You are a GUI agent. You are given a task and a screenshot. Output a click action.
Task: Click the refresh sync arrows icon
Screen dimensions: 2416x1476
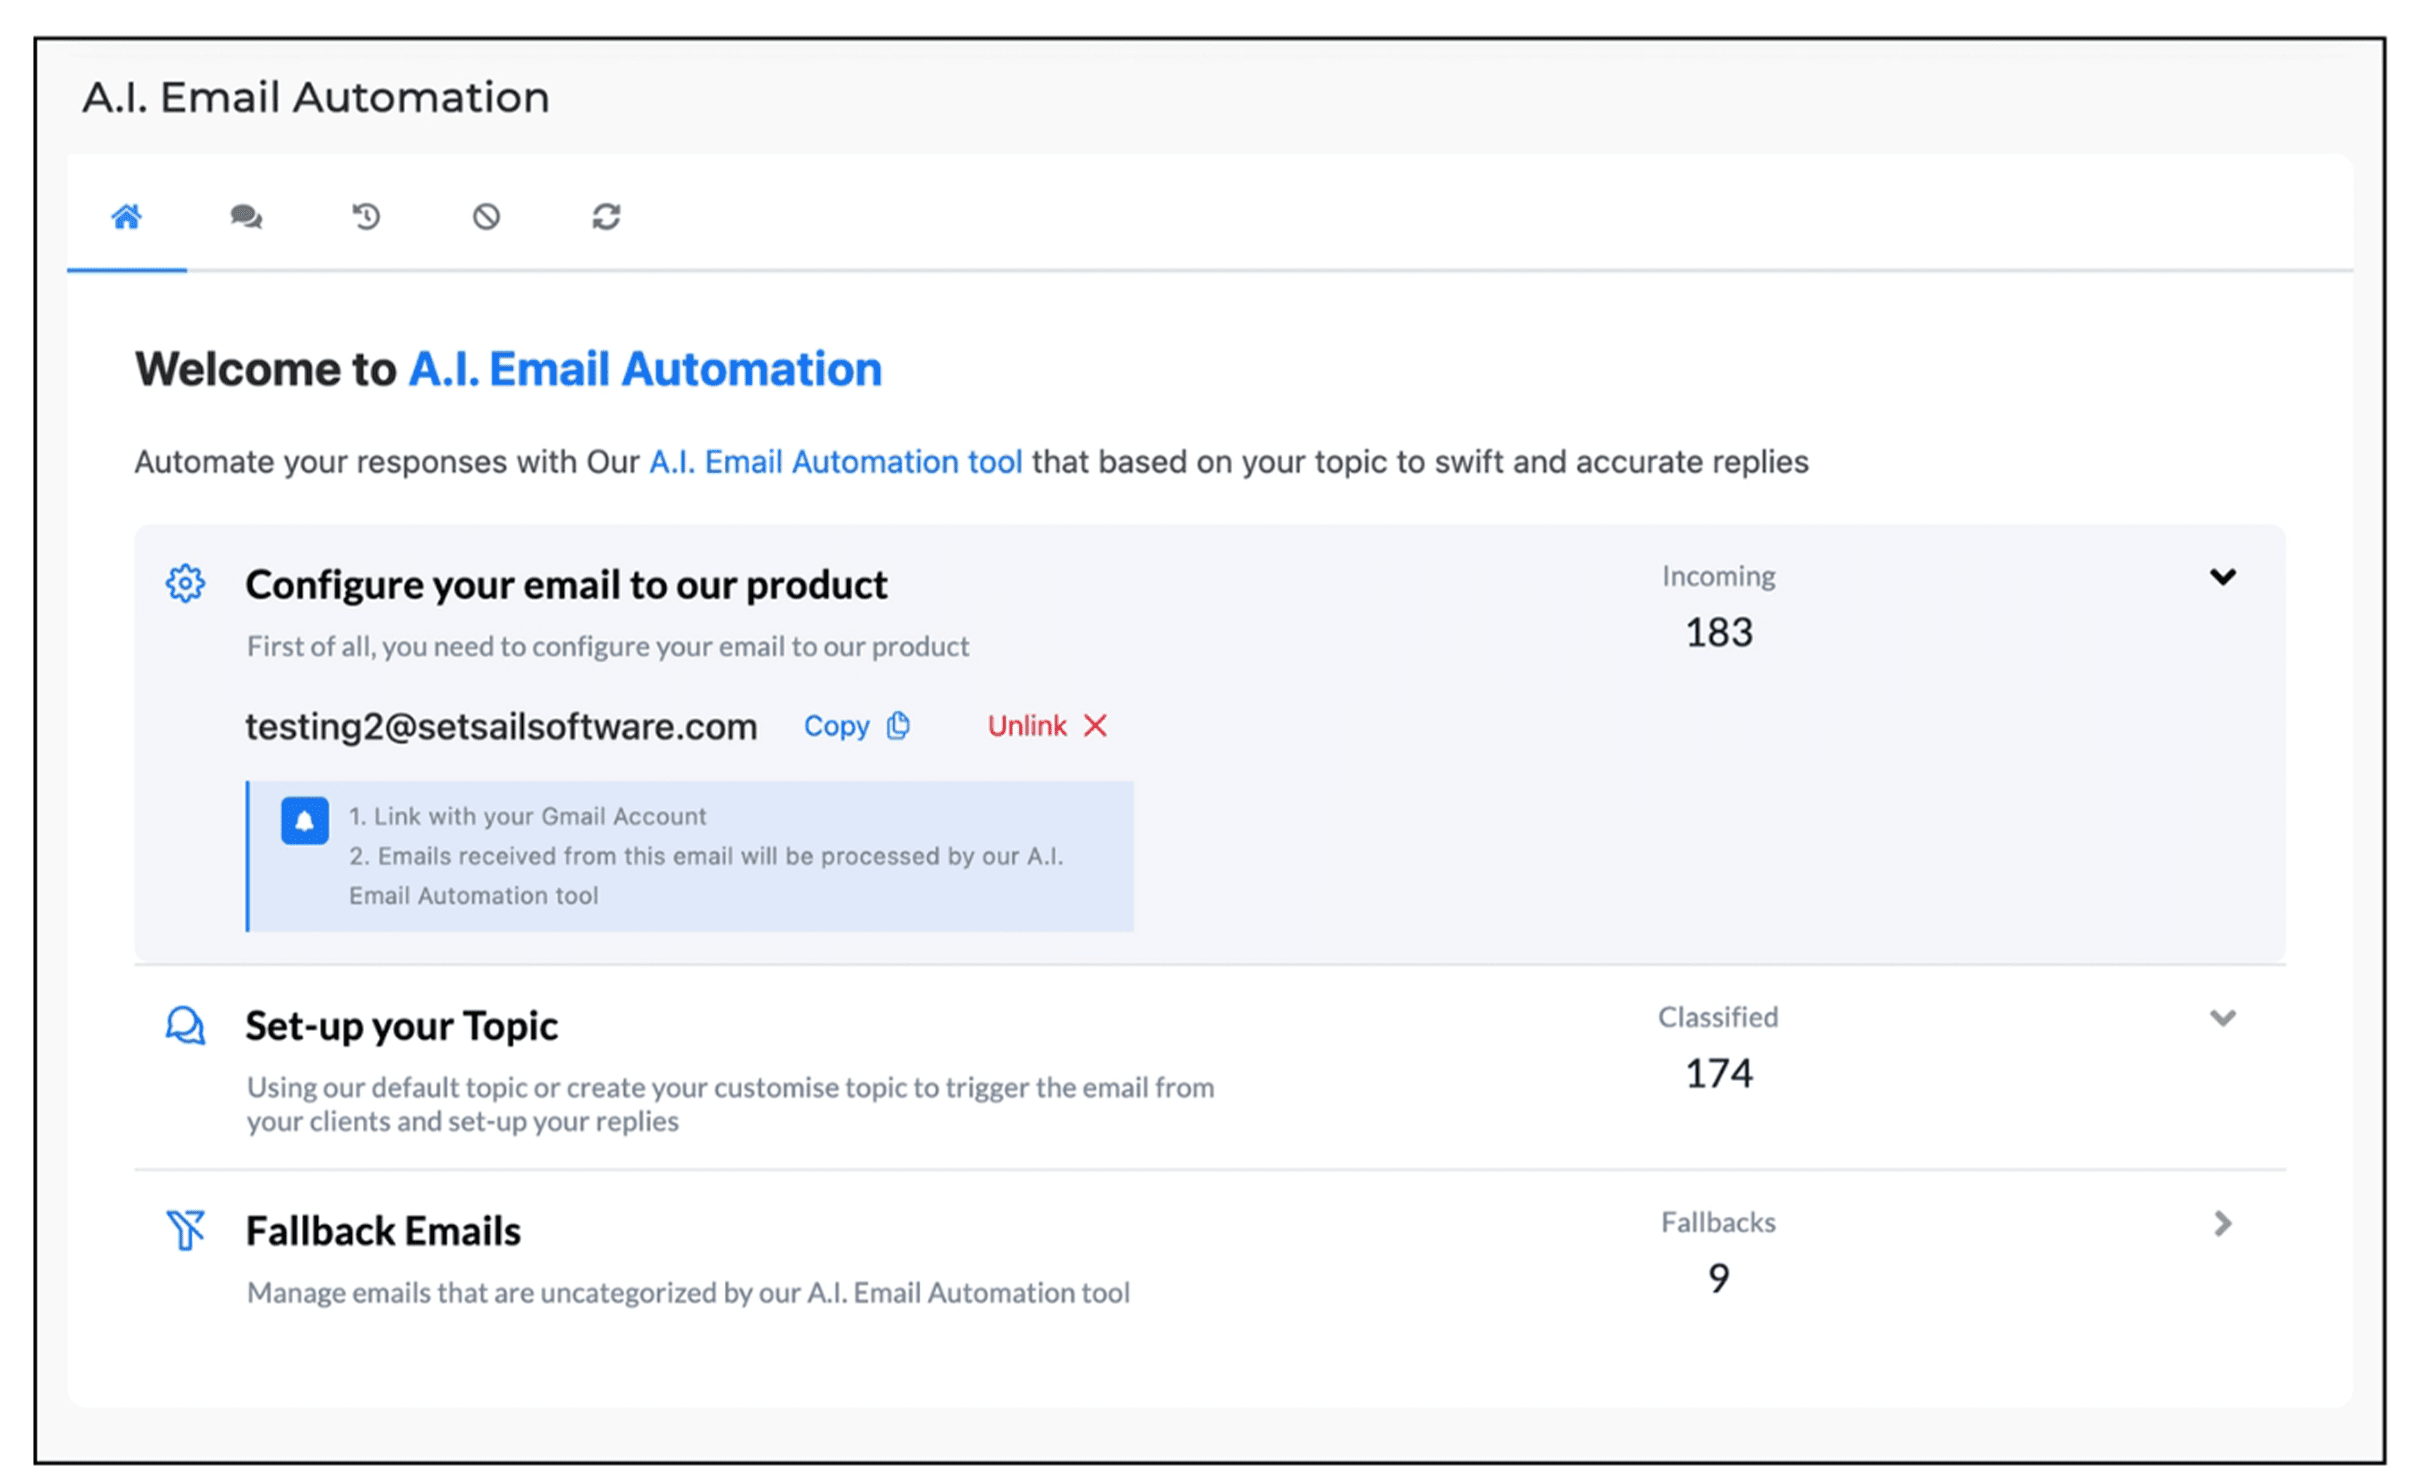coord(606,216)
